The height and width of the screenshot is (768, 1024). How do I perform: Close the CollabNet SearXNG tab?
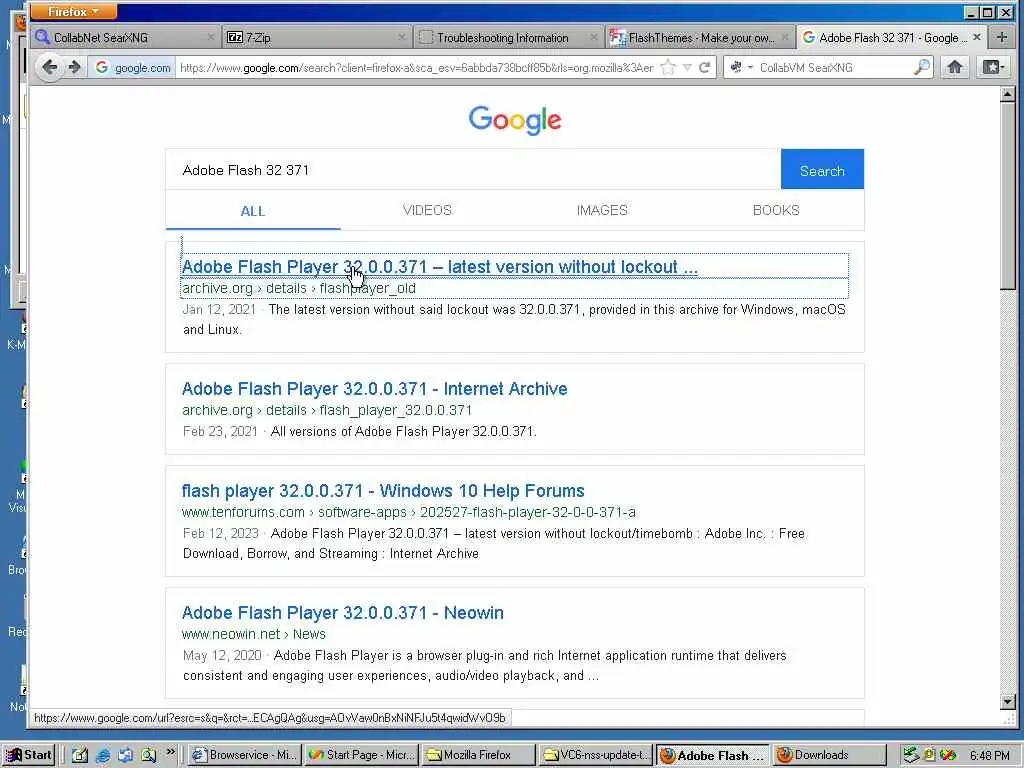click(x=210, y=37)
